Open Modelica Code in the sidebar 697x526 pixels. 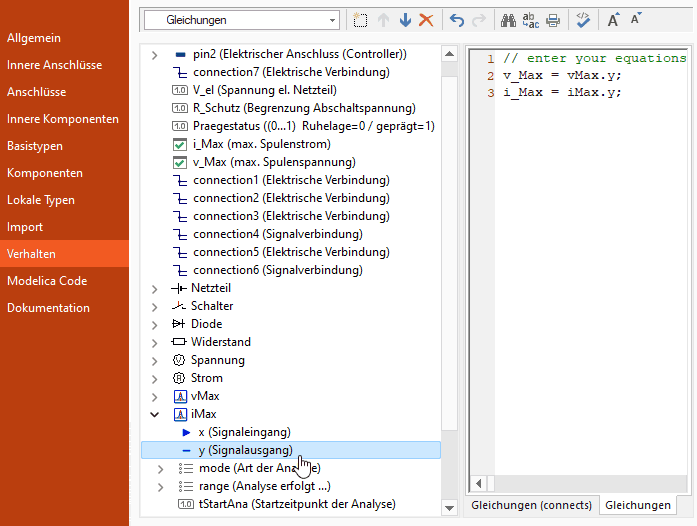point(47,281)
